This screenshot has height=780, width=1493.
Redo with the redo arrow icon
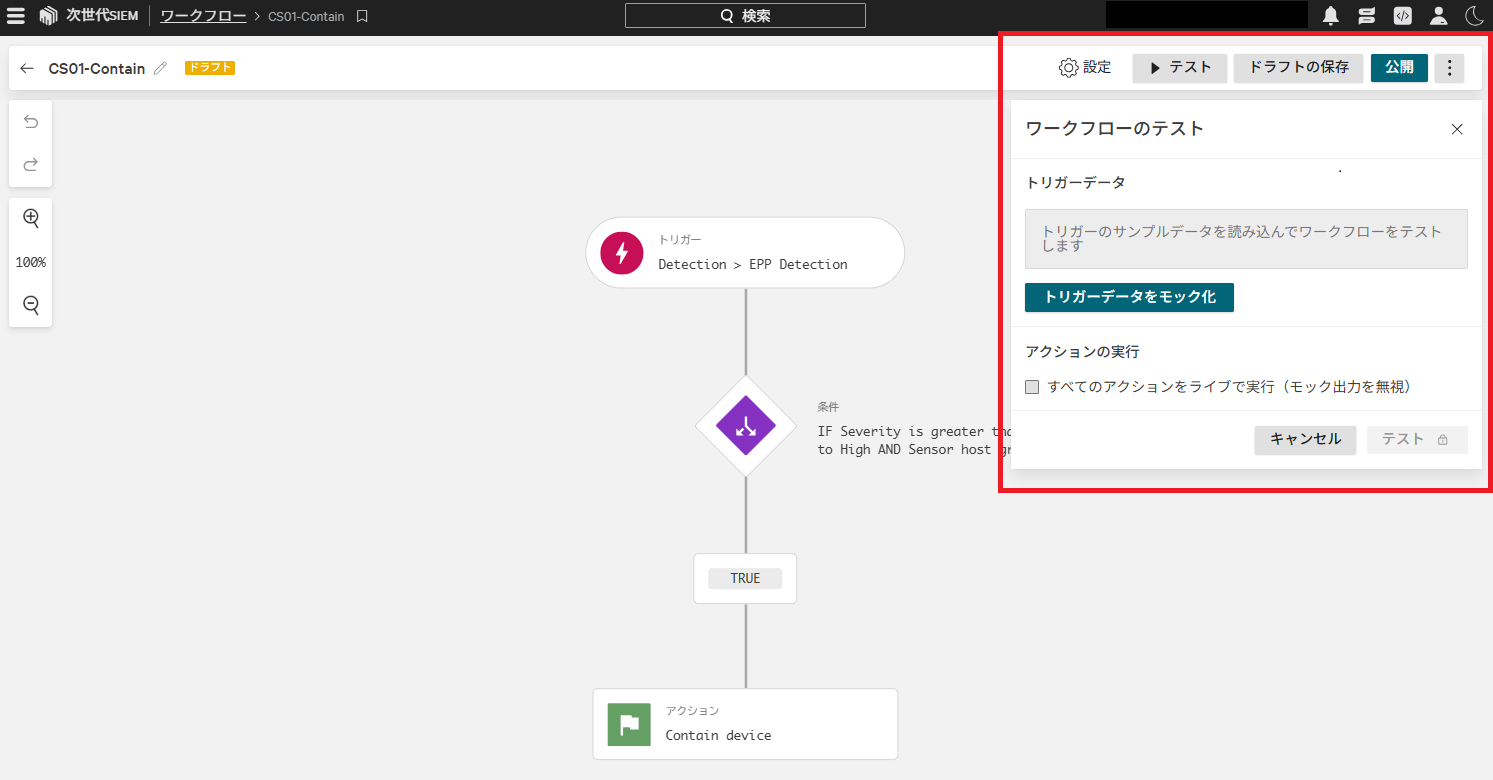tap(30, 165)
